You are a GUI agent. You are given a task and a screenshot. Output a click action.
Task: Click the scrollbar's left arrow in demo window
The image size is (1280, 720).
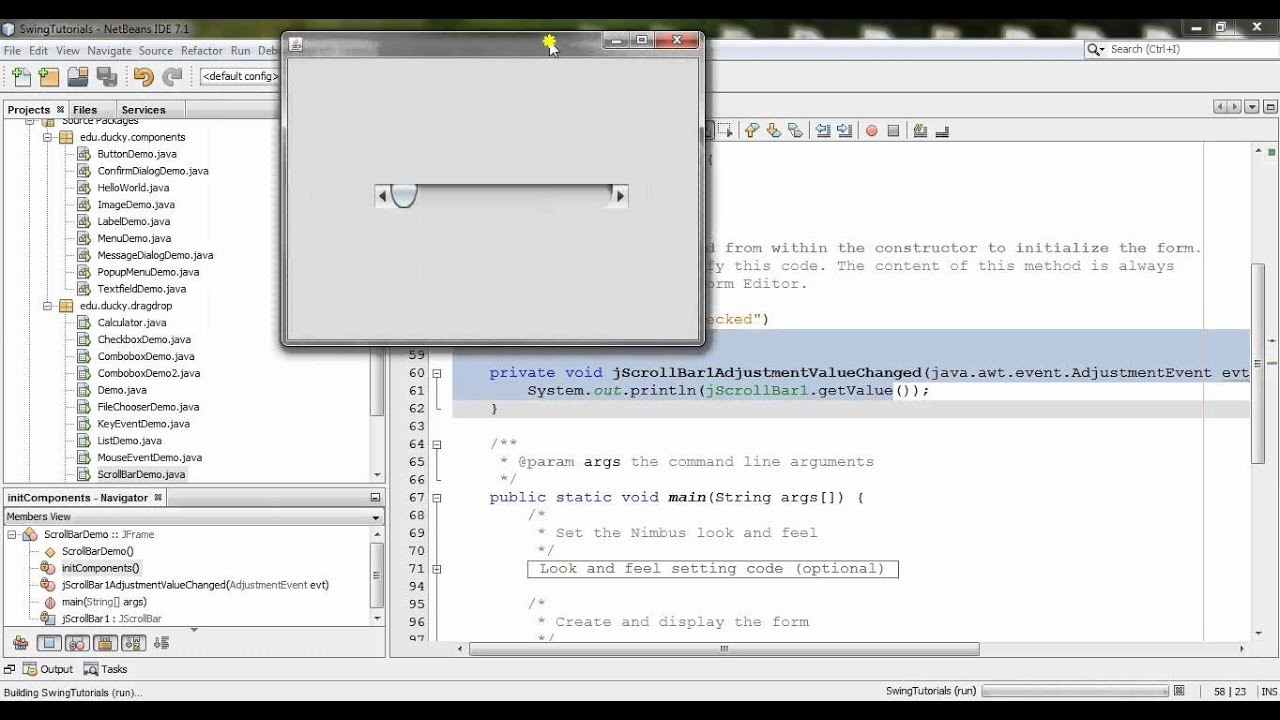pyautogui.click(x=382, y=196)
